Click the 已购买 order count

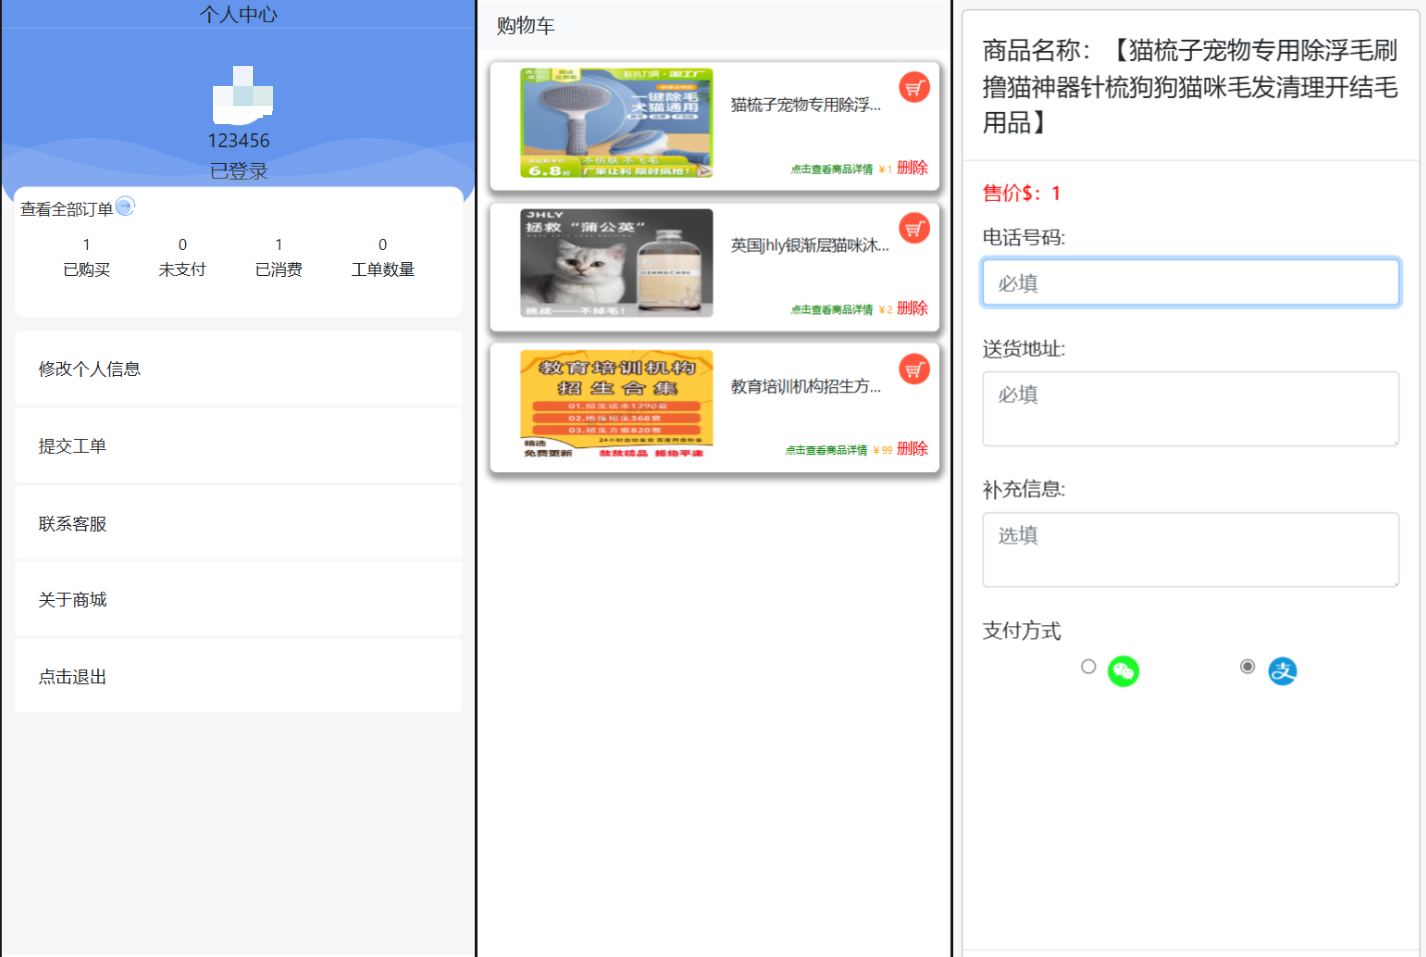click(x=87, y=258)
